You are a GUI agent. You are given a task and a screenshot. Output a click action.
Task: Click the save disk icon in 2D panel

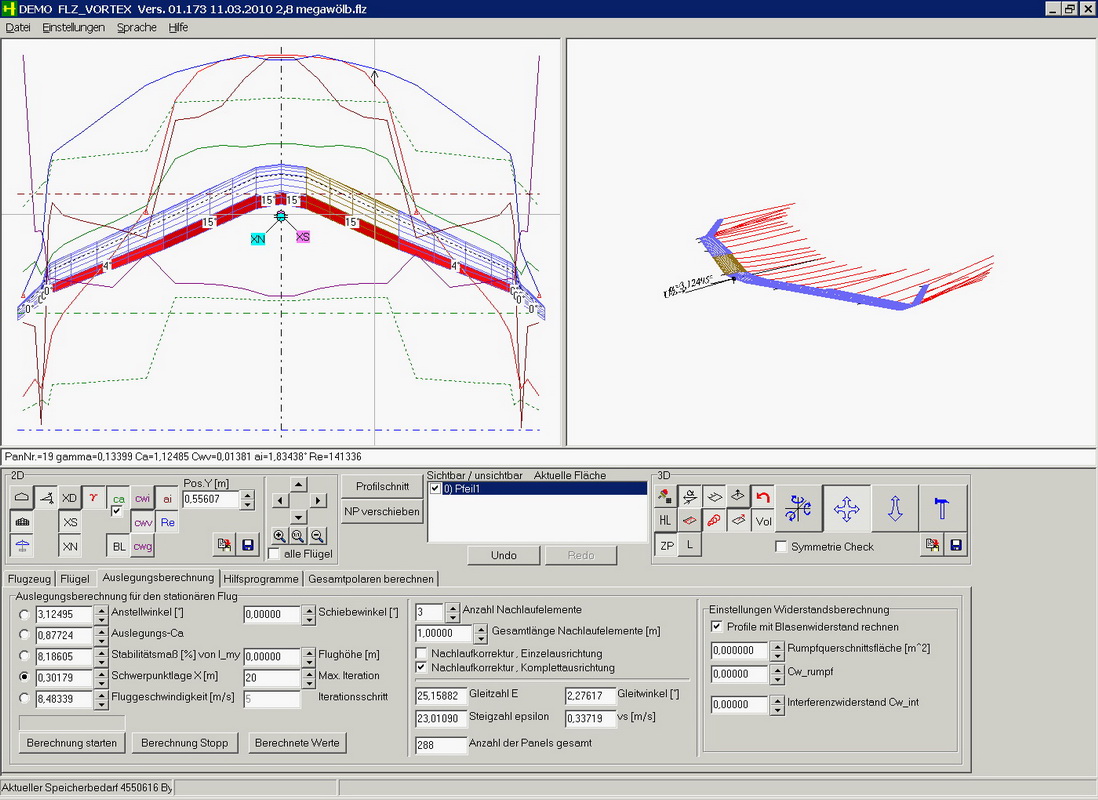(x=247, y=545)
